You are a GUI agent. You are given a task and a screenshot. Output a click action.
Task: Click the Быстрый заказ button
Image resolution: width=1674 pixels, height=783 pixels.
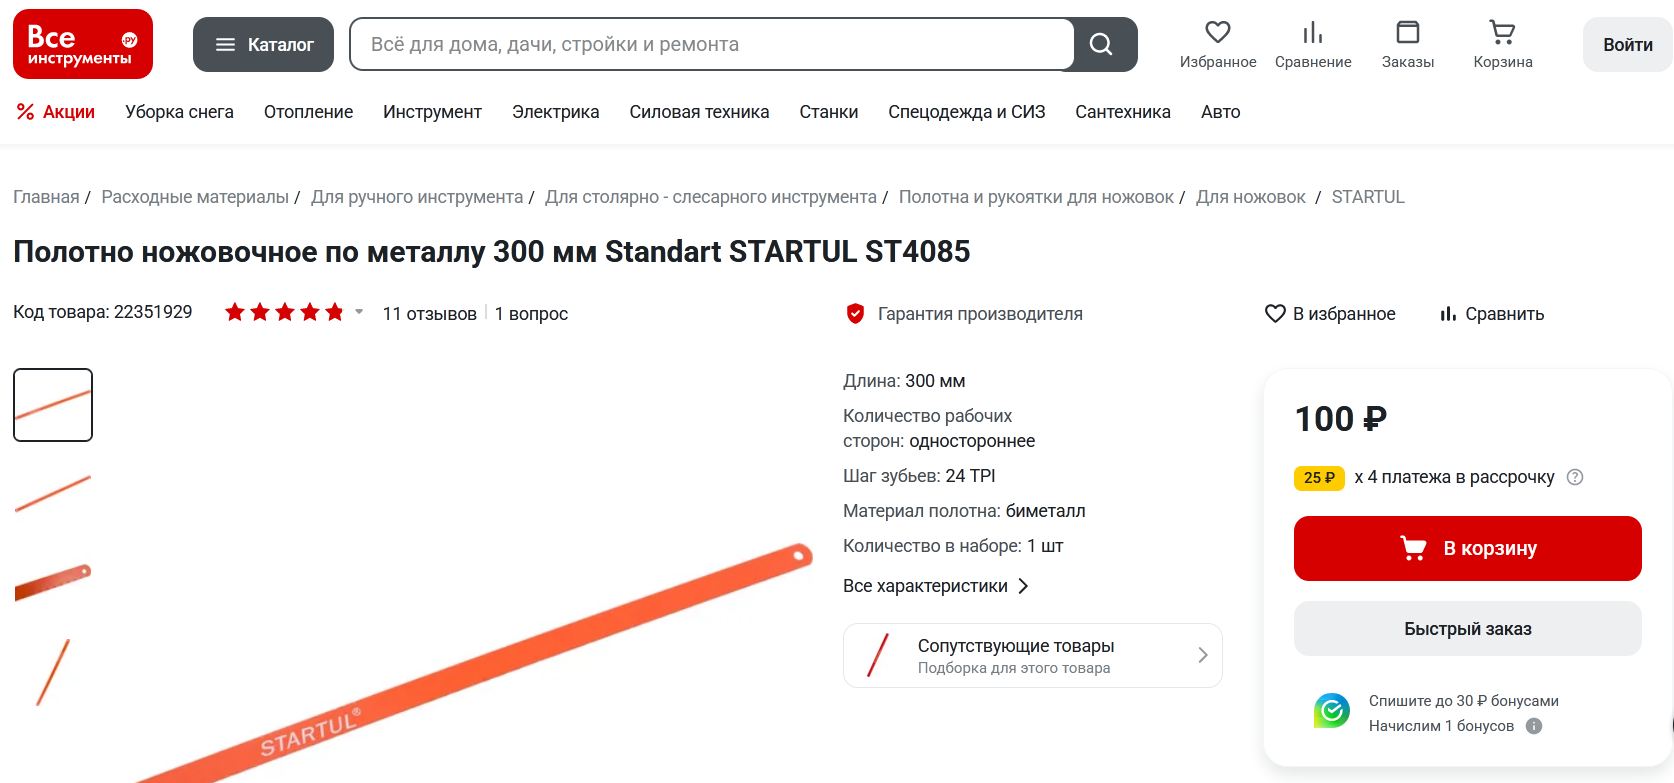[x=1468, y=629]
